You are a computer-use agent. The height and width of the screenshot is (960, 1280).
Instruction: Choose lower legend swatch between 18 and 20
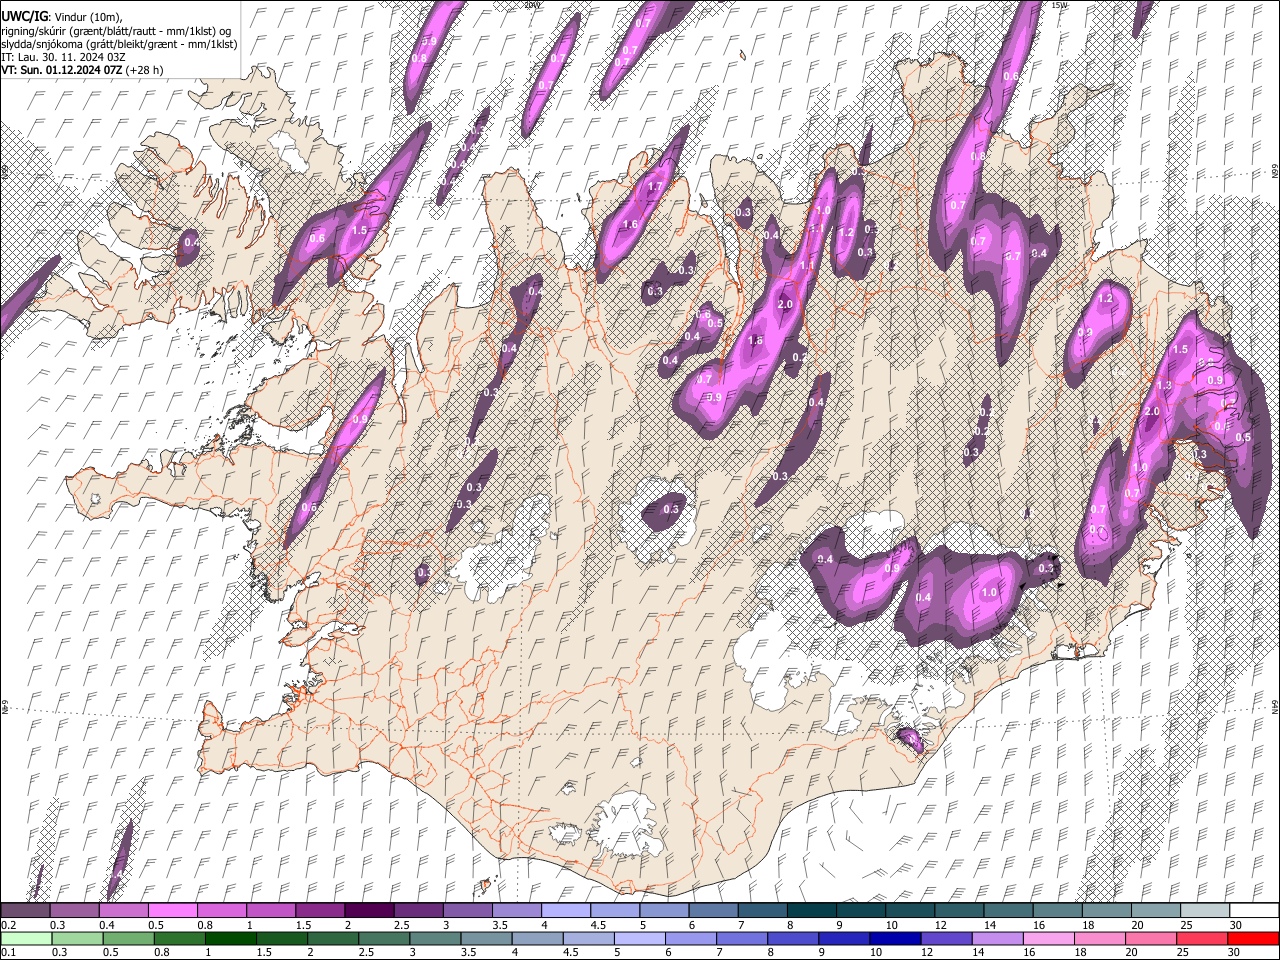[x=1098, y=939]
